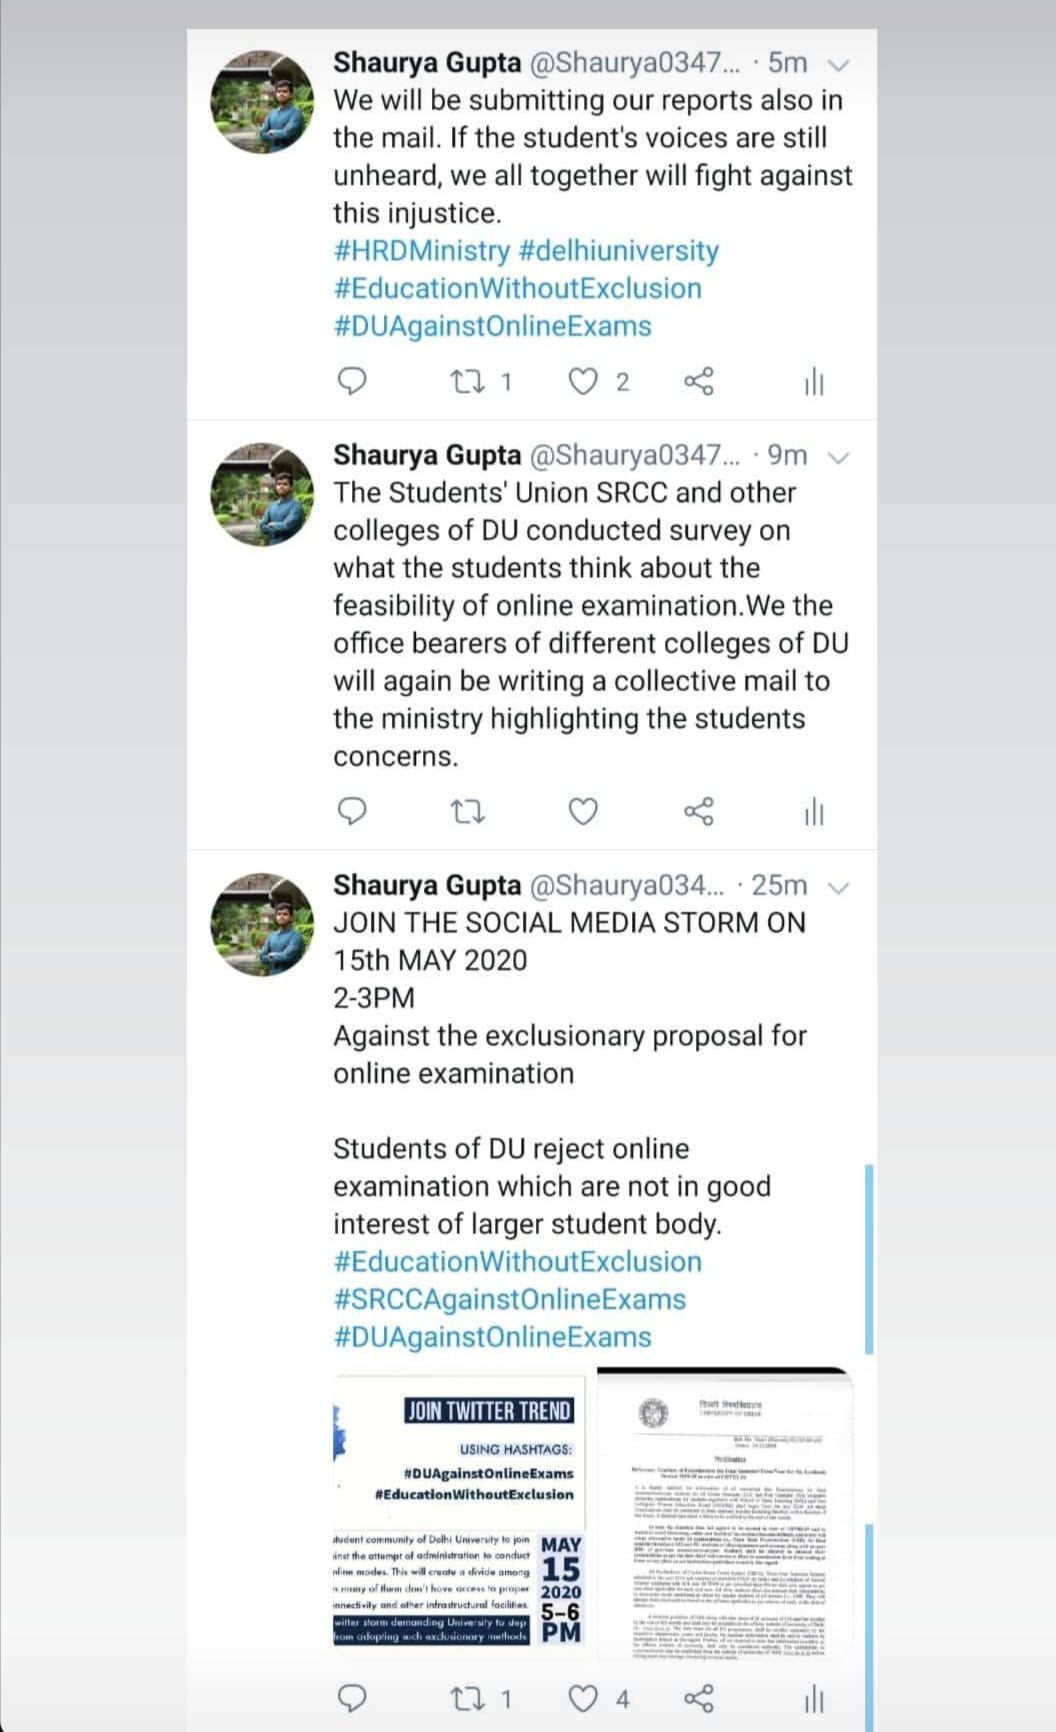Share the 9m Students' Union SRCC tweet
Viewport: 1056px width, 1732px height.
pyautogui.click(x=699, y=811)
